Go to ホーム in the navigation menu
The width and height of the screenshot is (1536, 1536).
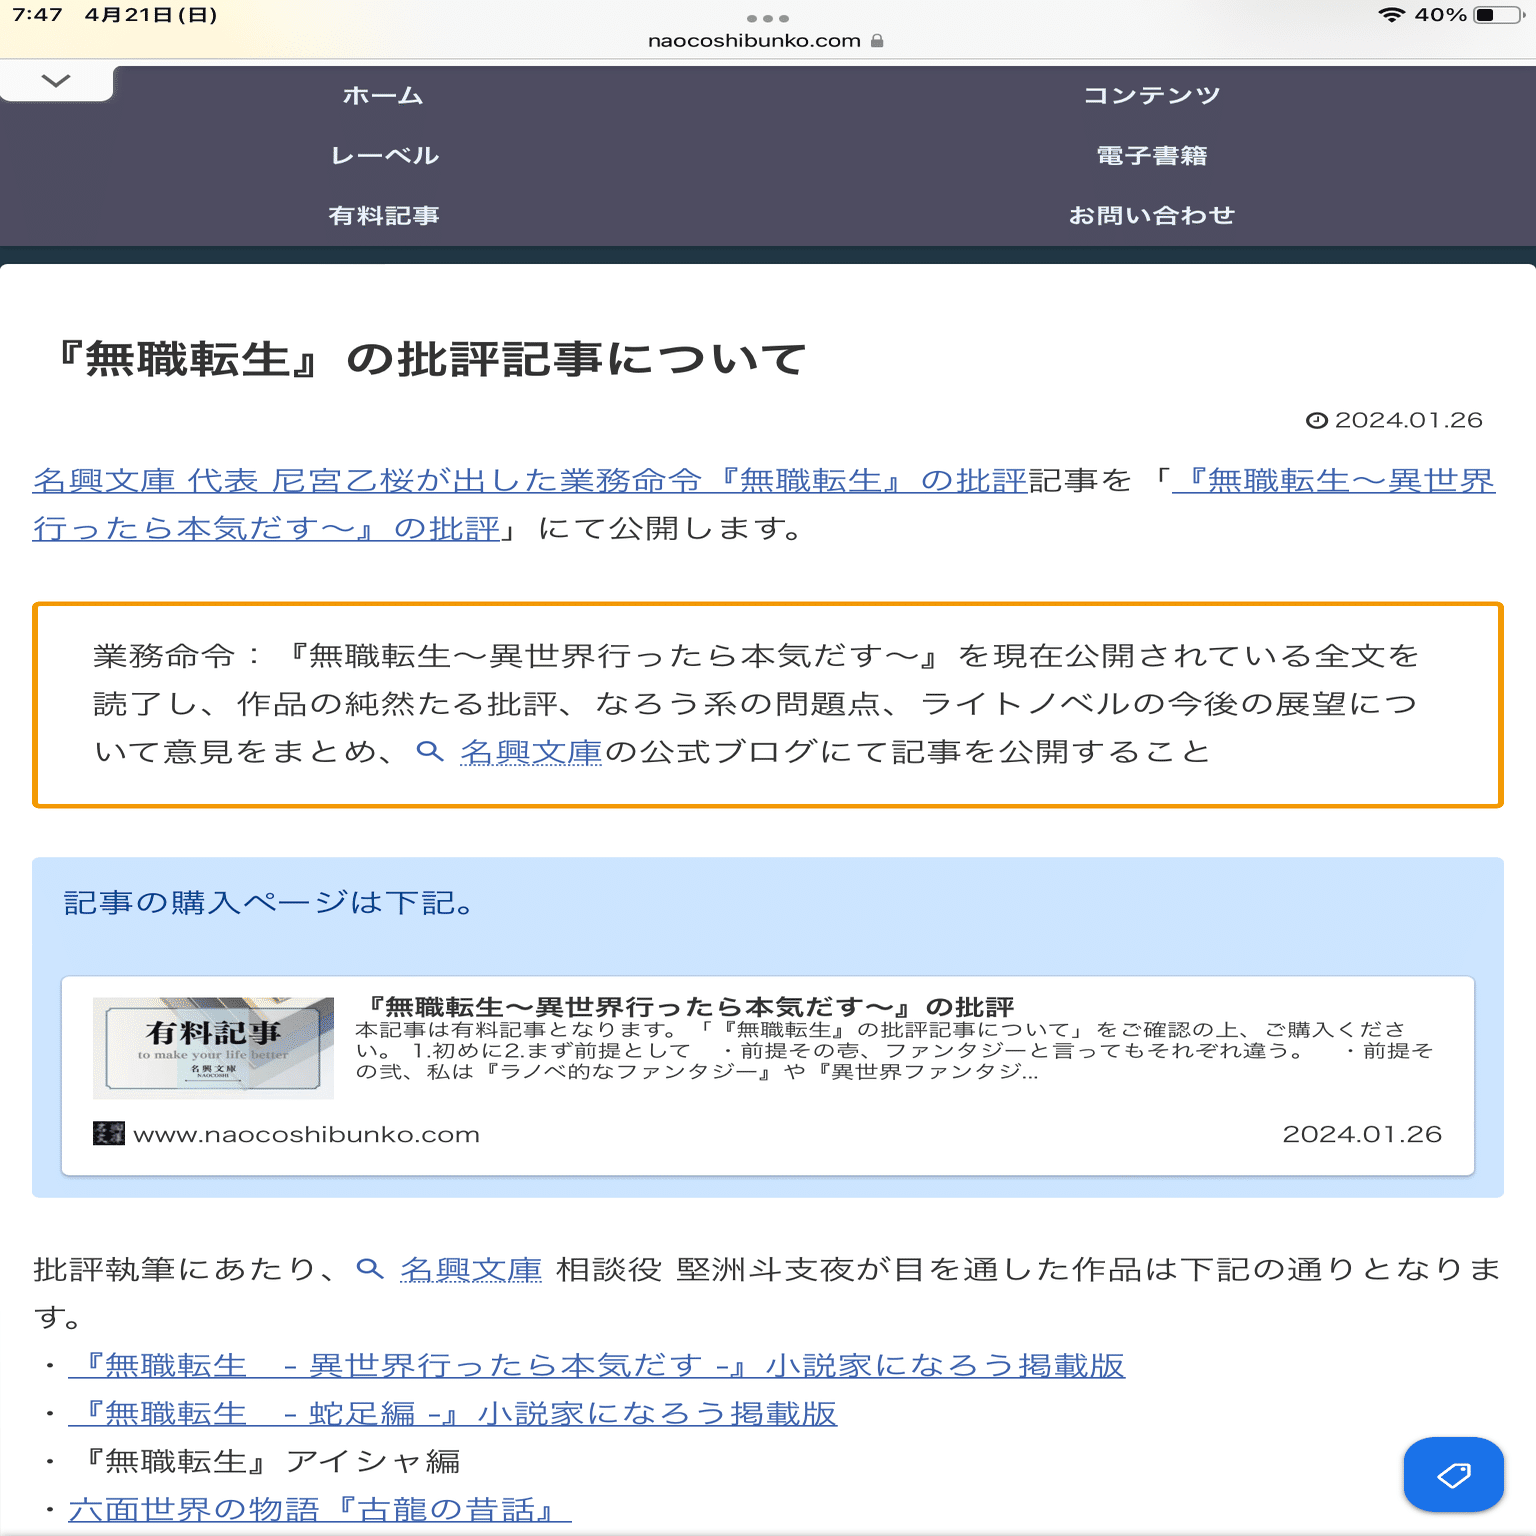(x=383, y=96)
